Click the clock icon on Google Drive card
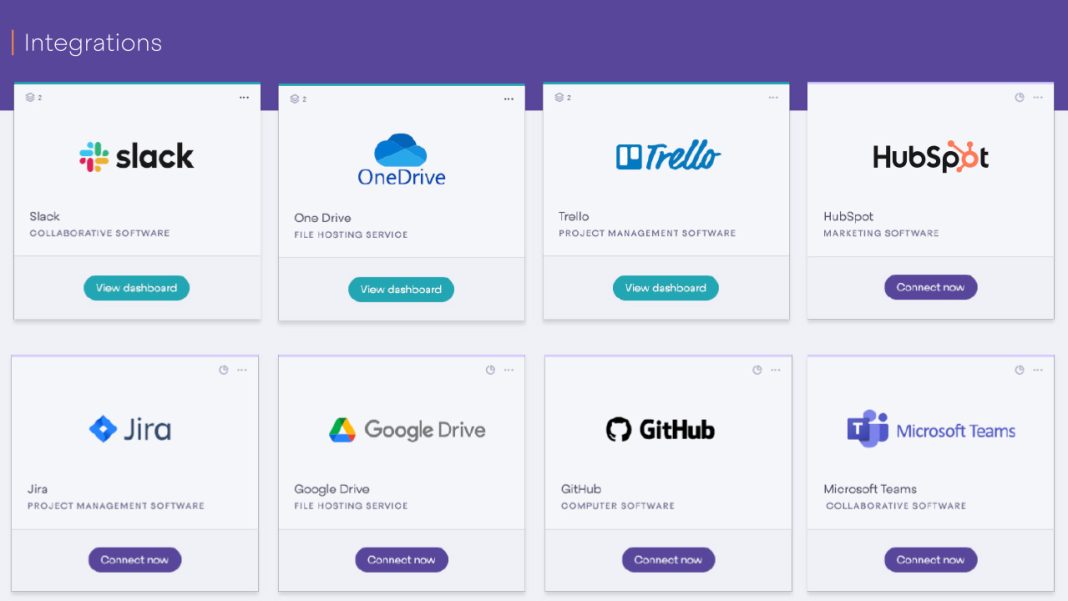 (x=490, y=370)
